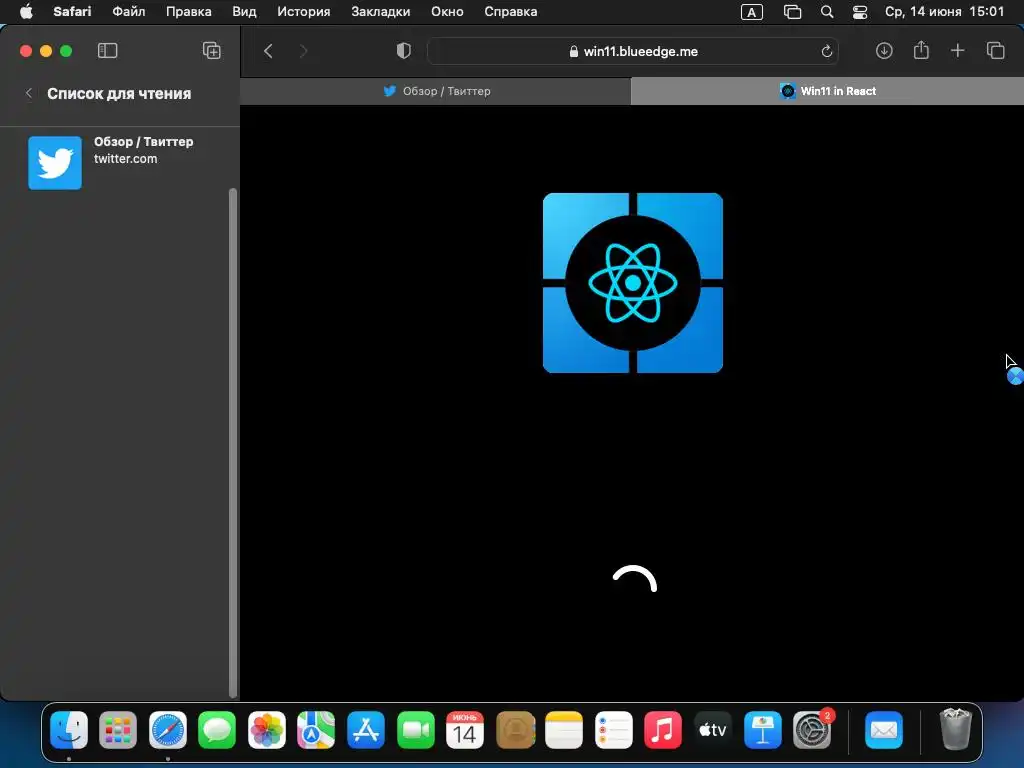Viewport: 1024px width, 768px height.
Task: Open the Справка menu
Action: pos(511,12)
